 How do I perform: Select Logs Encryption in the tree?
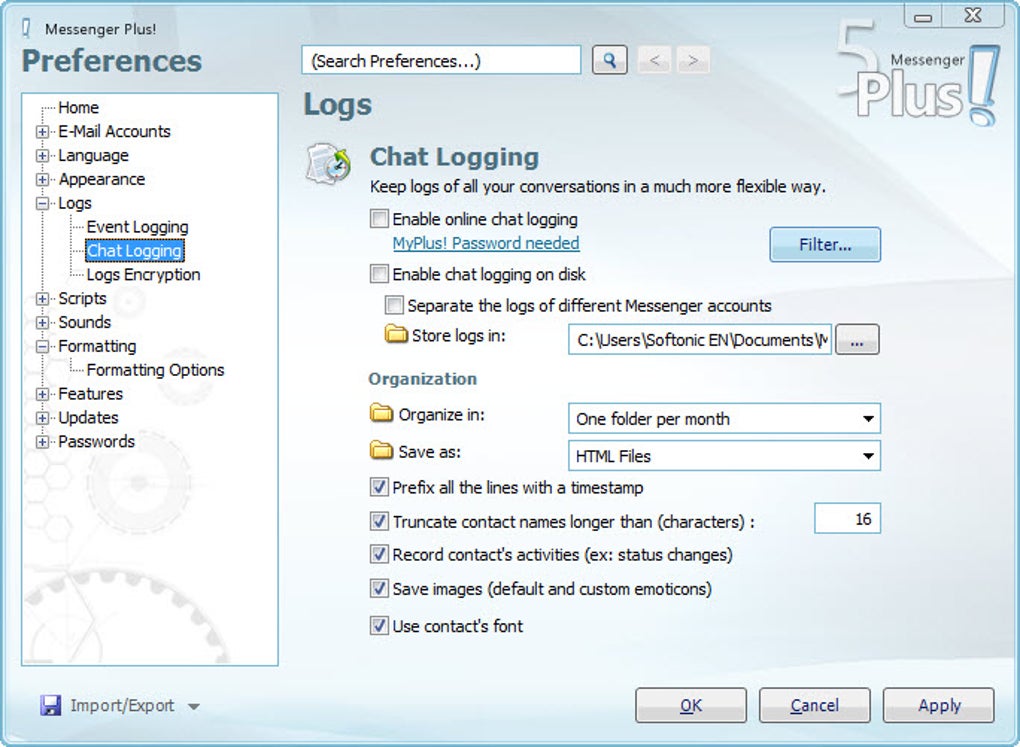point(143,275)
